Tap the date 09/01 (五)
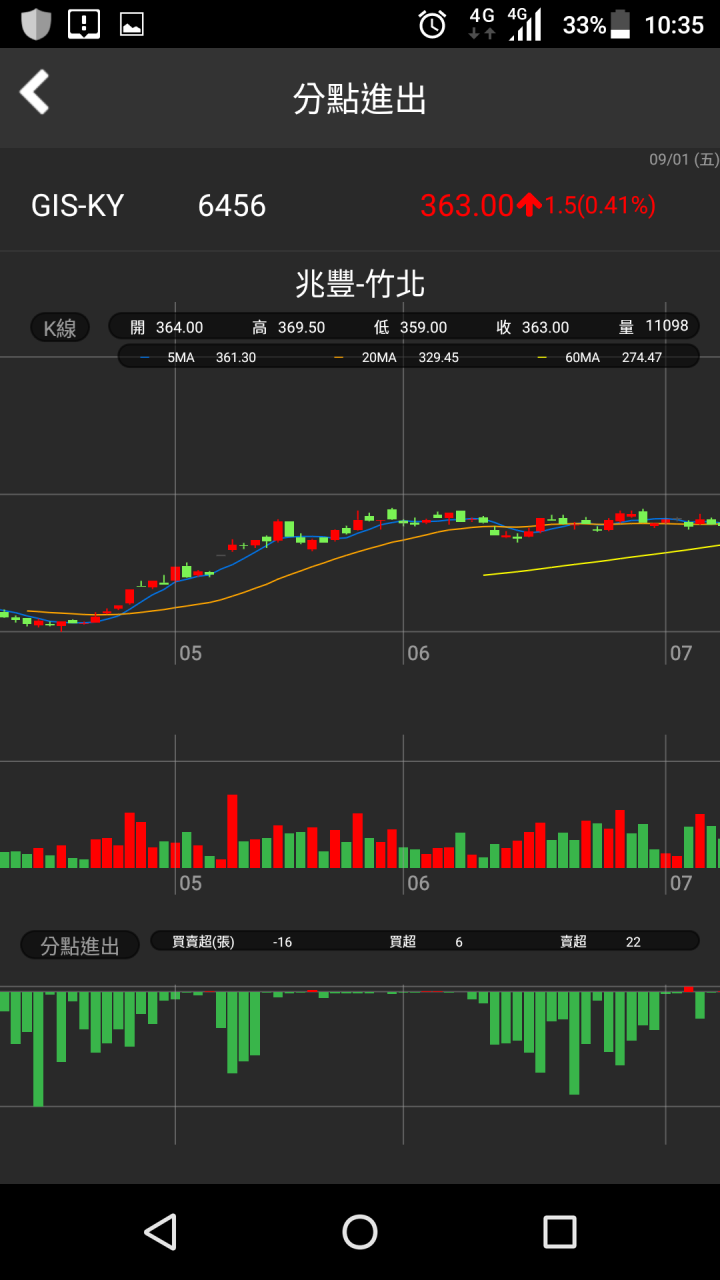The image size is (720, 1280). click(684, 160)
